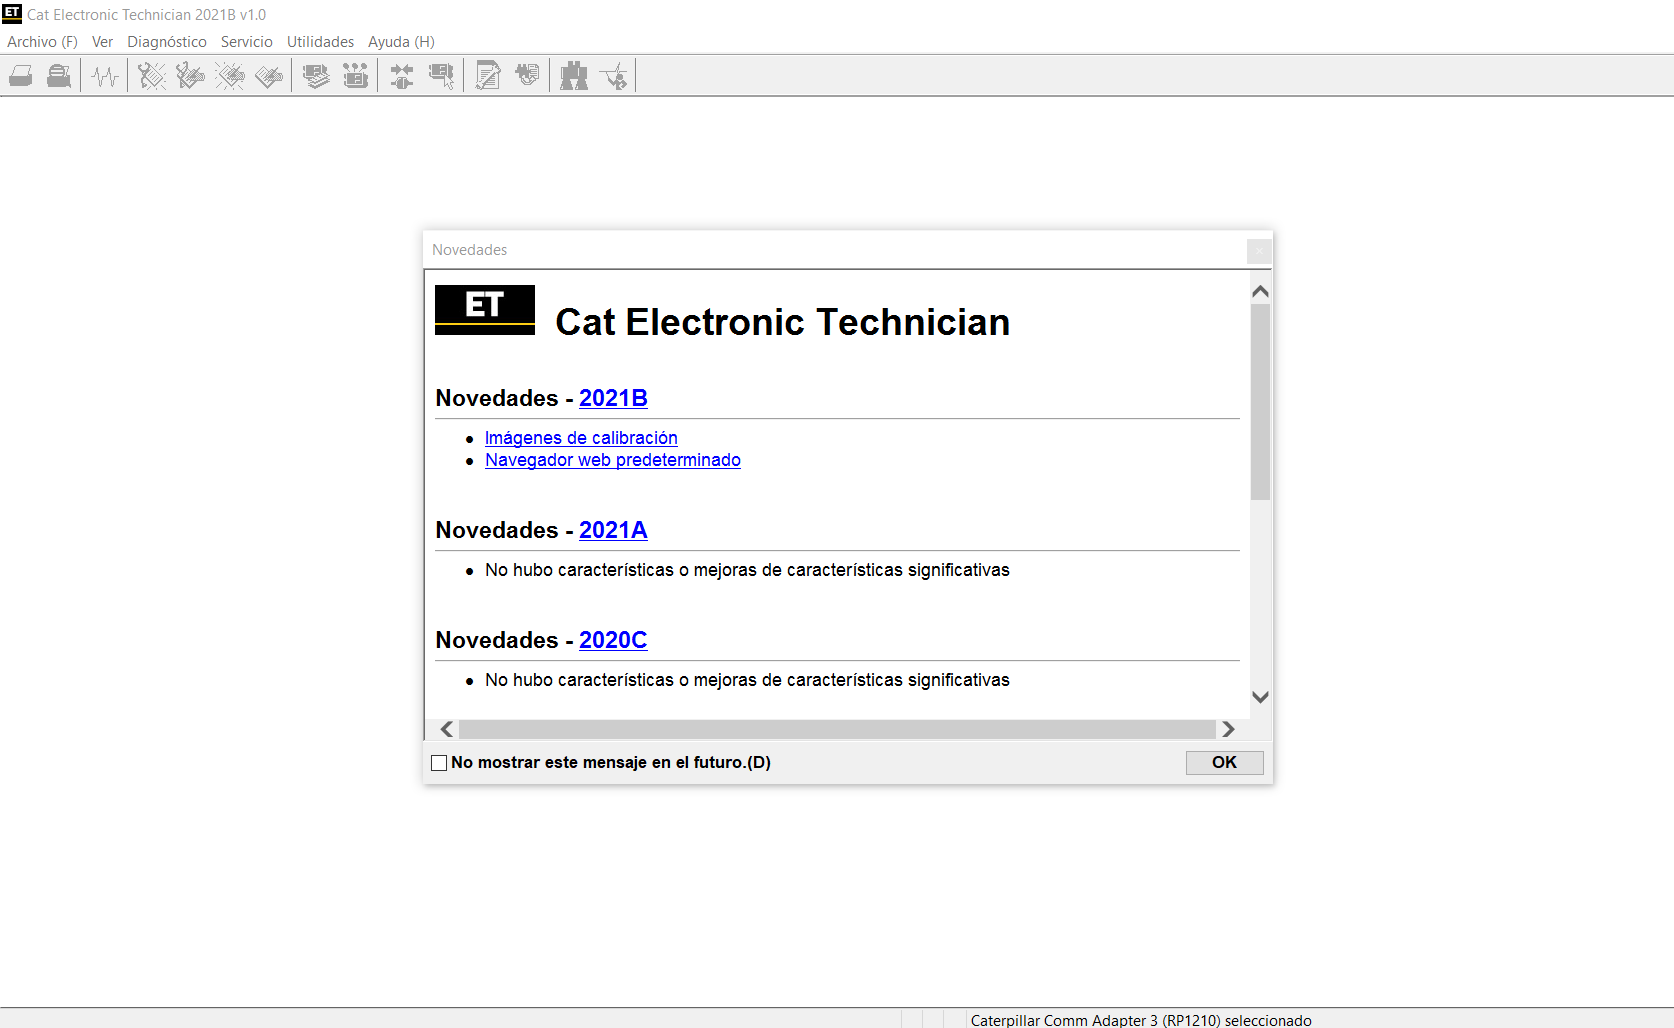Click the ET application icon in title bar
Screen dimensions: 1674x1028
tap(12, 14)
